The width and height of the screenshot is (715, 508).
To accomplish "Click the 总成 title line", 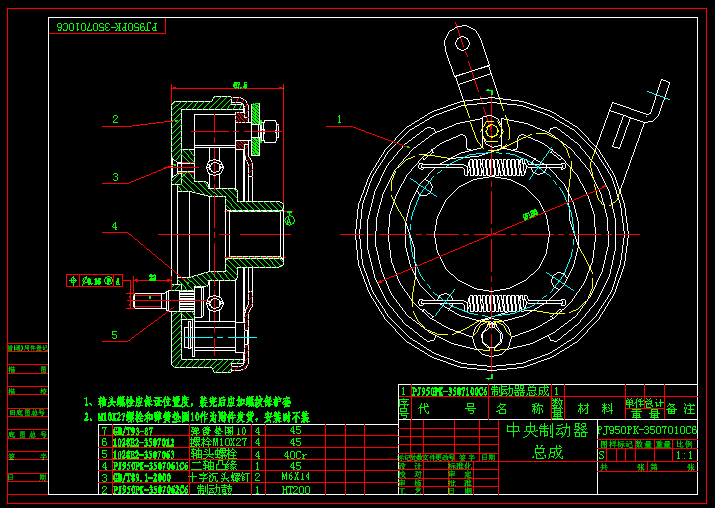I will point(547,451).
